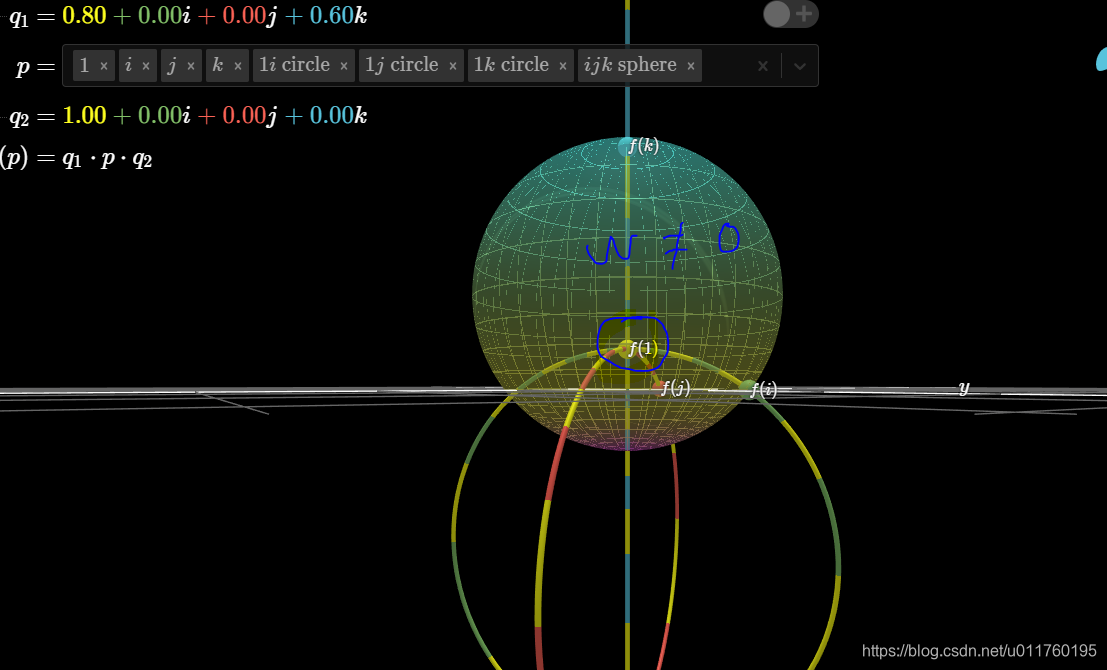Select the q2 real part 1.00

[84, 115]
